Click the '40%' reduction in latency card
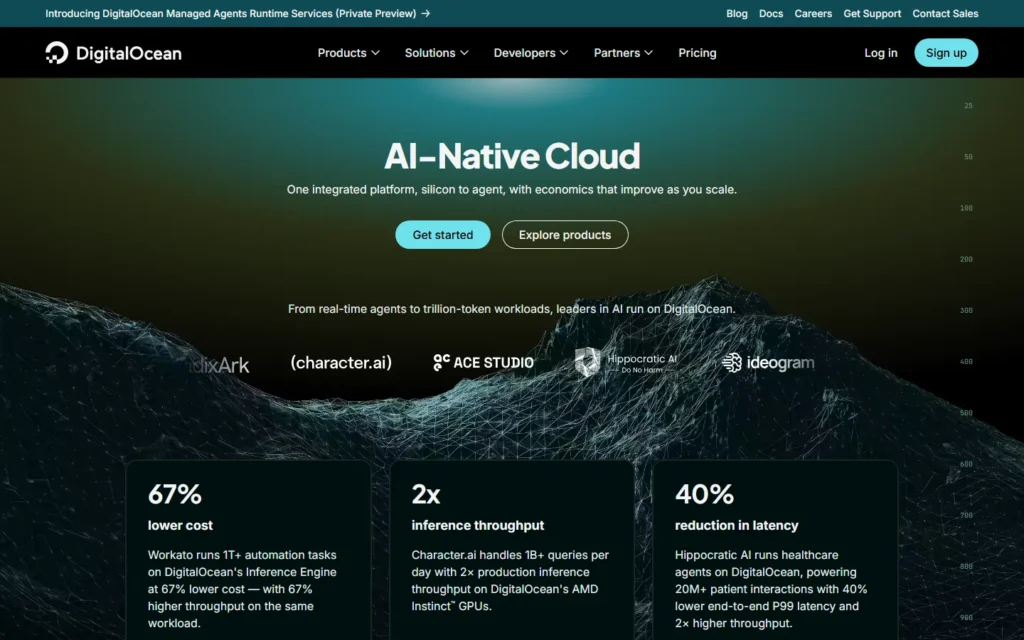Image resolution: width=1024 pixels, height=640 pixels. pos(775,550)
